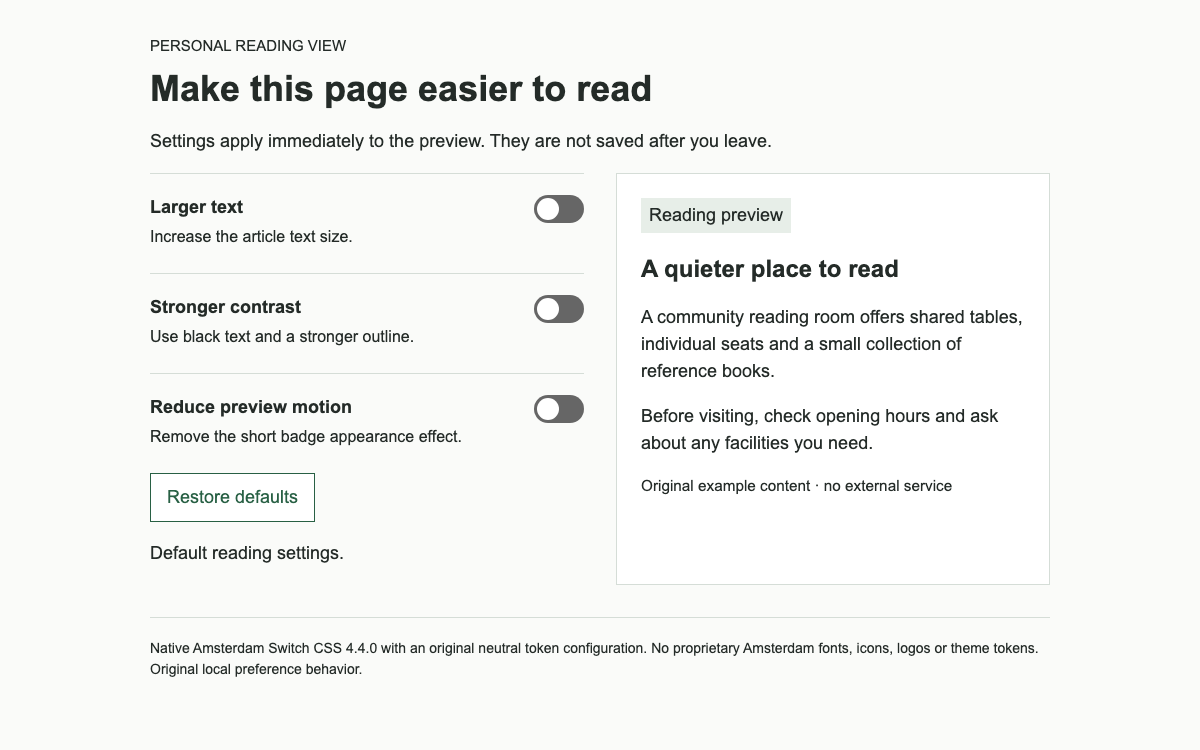The image size is (1200, 750).
Task: Click 'Remove the short badge appearance effect' text
Action: coord(306,437)
